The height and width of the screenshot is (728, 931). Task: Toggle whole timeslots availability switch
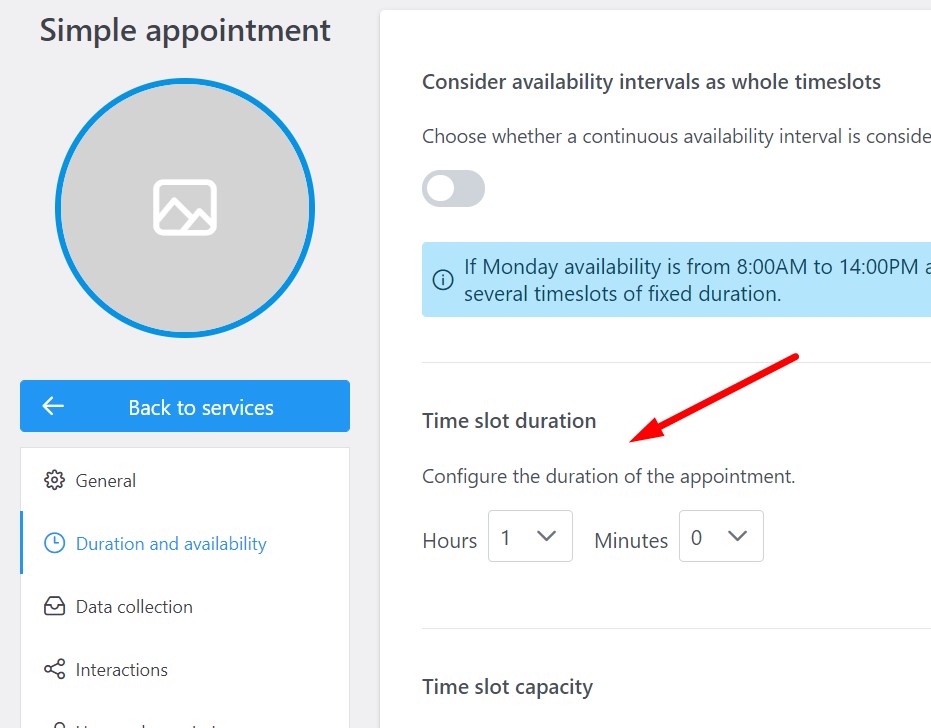(453, 189)
